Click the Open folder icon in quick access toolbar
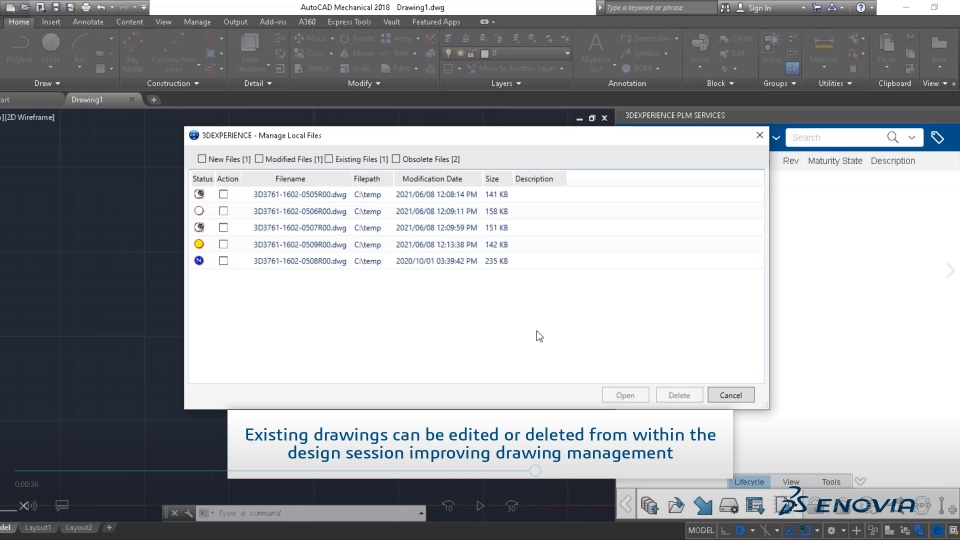 [x=25, y=7]
